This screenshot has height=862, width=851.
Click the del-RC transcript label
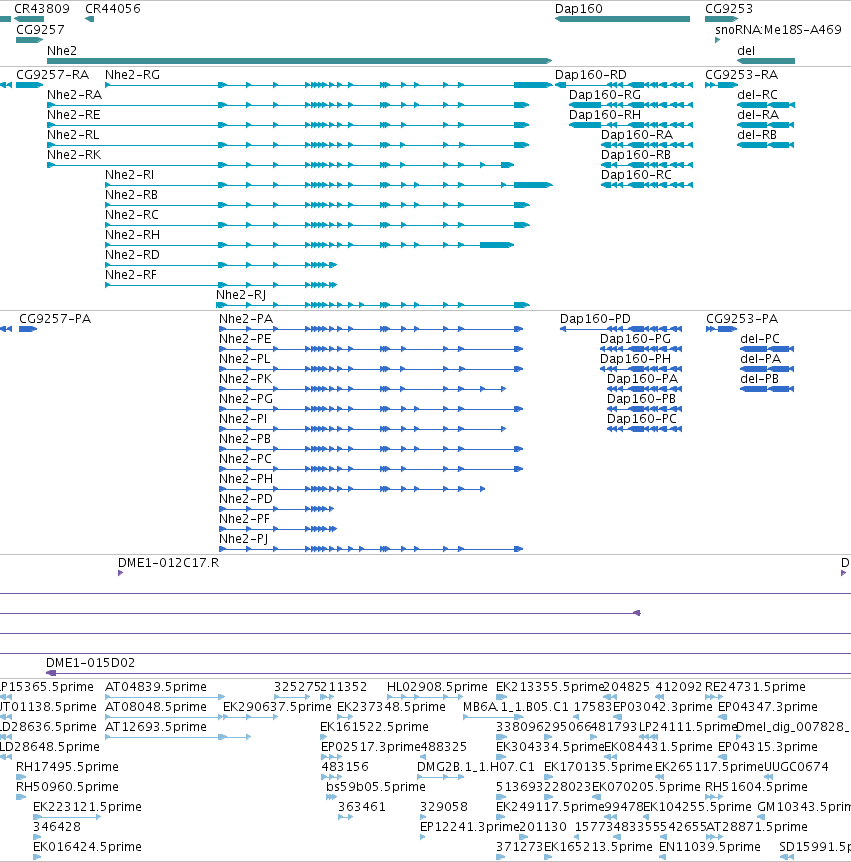(x=758, y=95)
